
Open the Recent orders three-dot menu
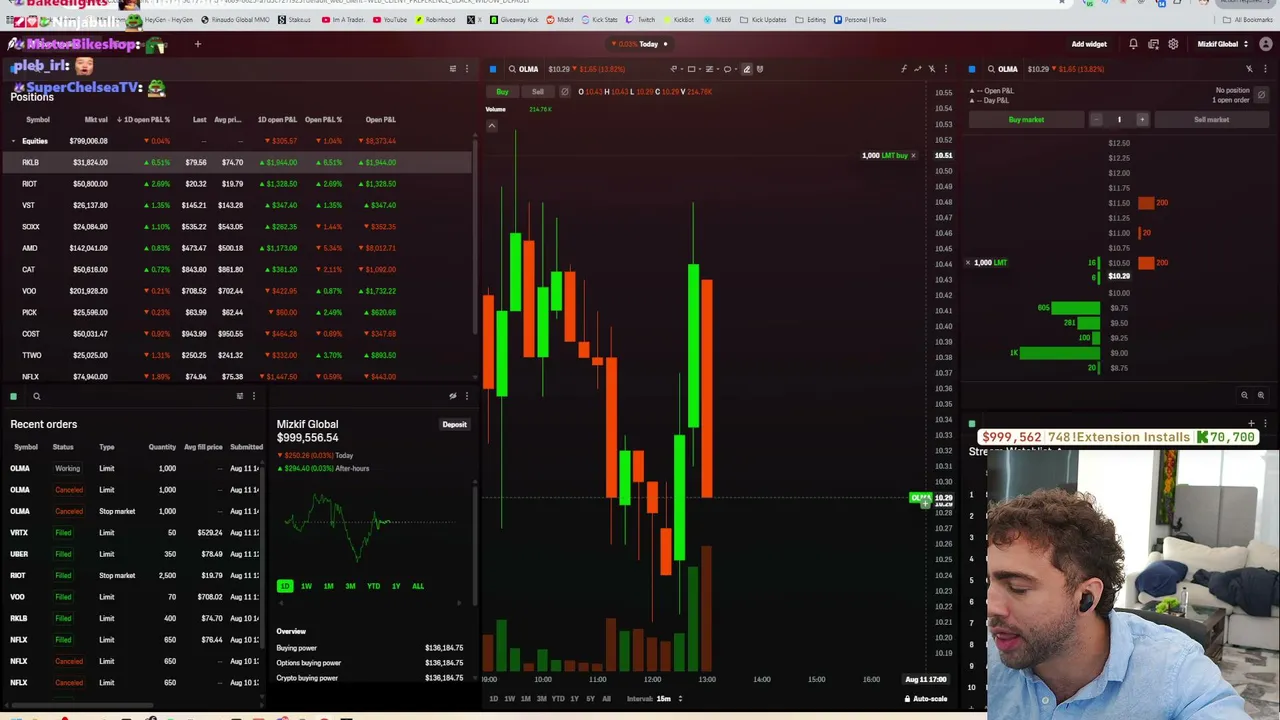coord(254,396)
